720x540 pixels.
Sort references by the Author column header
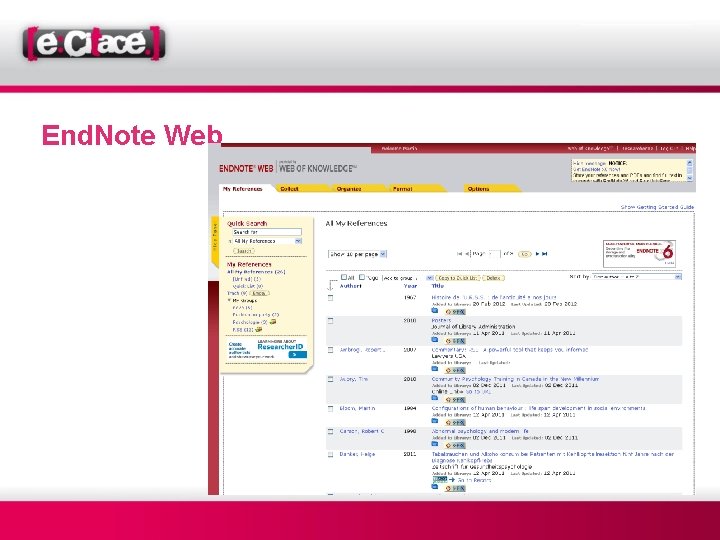tap(350, 286)
